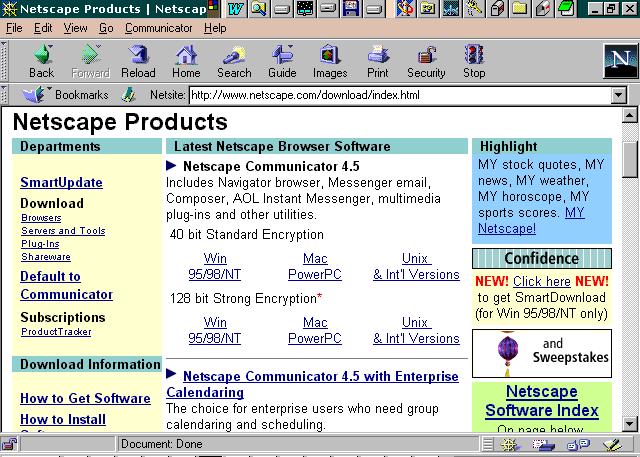Click the mailbox with red flag shortcut
The image size is (640, 457).
(x=542, y=9)
